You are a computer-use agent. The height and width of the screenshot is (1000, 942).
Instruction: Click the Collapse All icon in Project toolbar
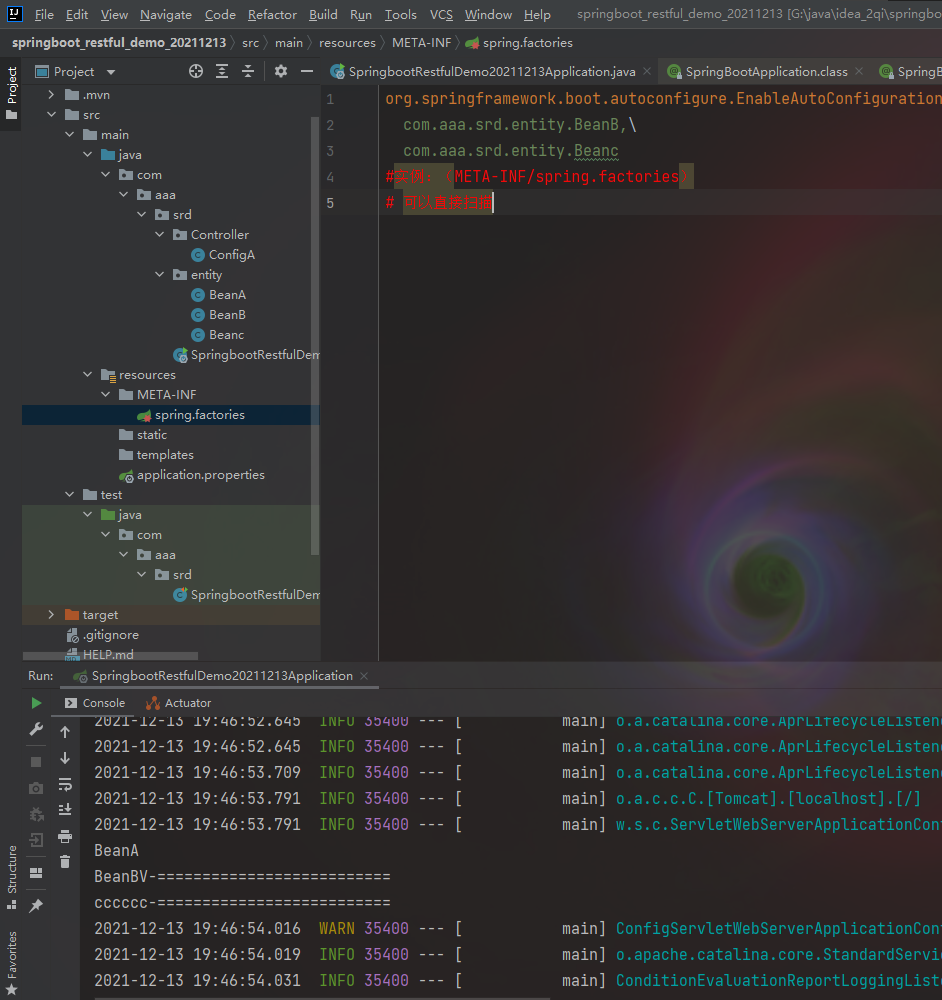pyautogui.click(x=247, y=71)
